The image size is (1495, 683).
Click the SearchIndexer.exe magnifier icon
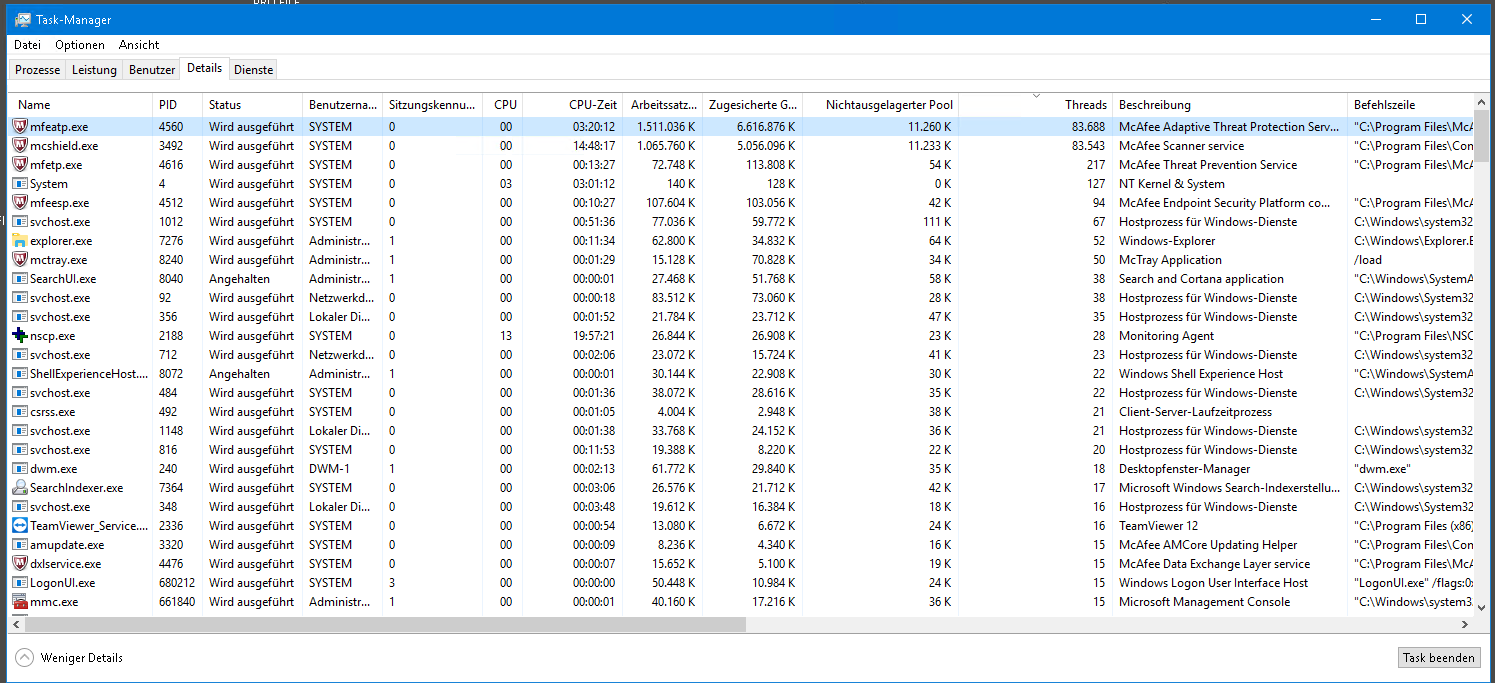(20, 488)
